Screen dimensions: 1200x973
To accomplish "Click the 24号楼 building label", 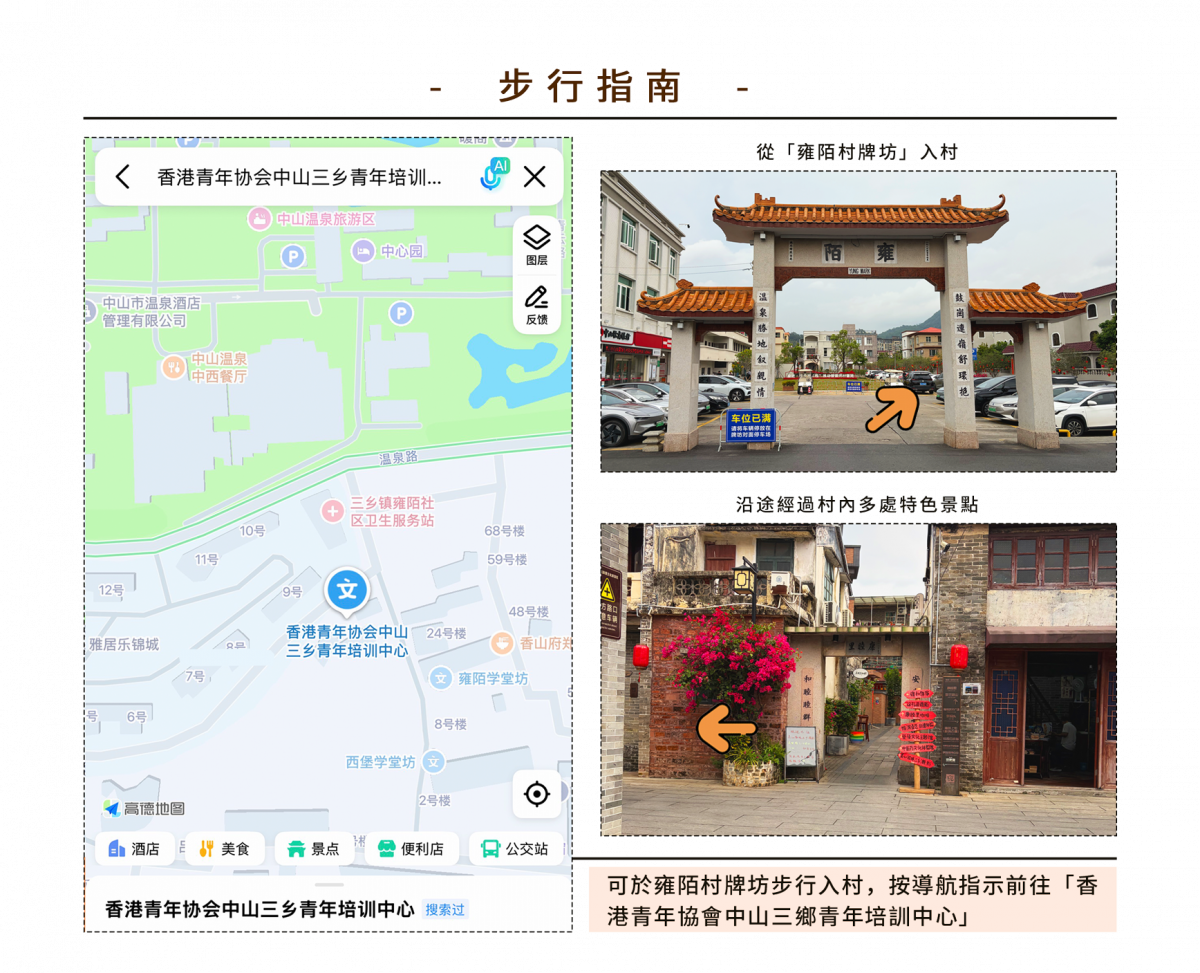I will [x=446, y=633].
